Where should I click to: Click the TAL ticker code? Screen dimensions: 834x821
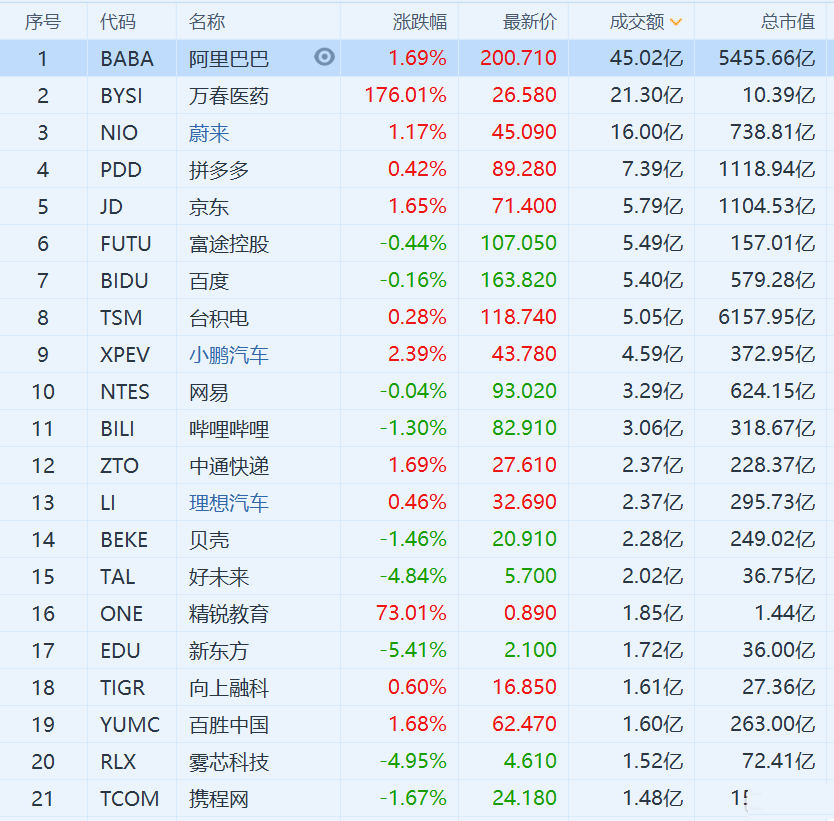tap(118, 576)
